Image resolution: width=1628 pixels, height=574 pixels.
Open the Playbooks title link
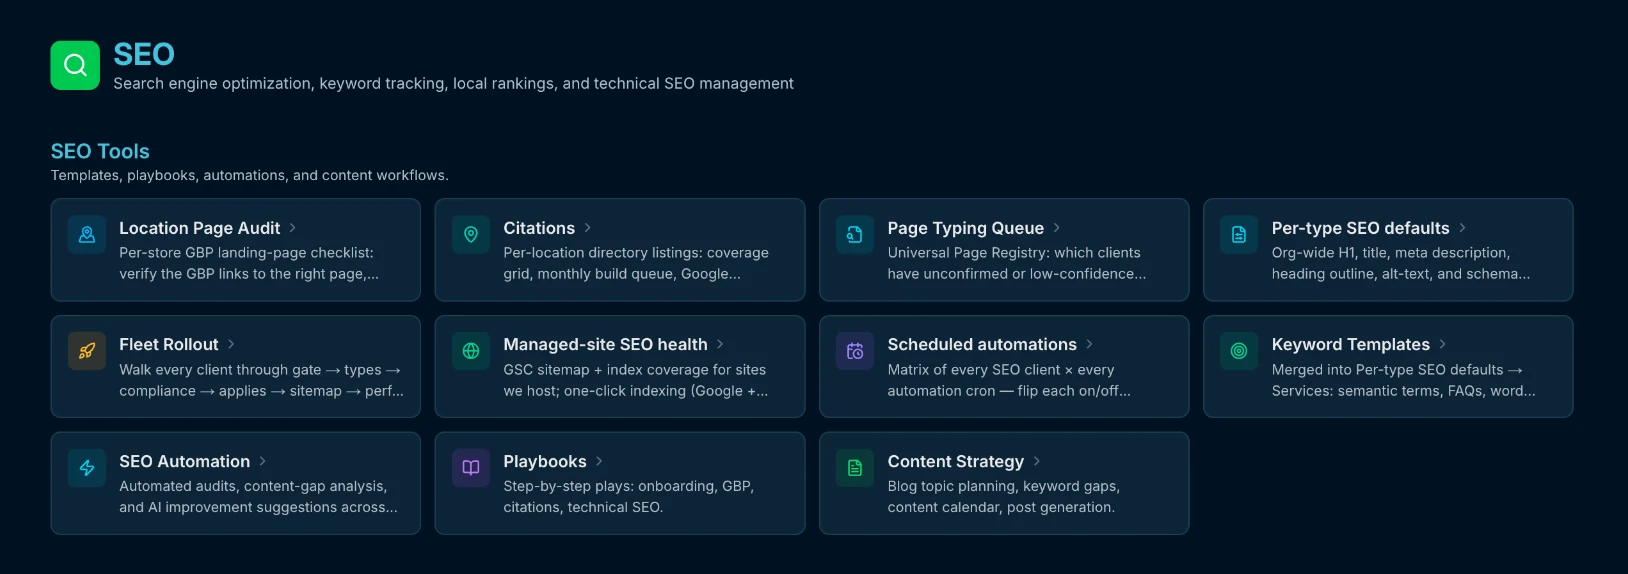[x=544, y=461]
